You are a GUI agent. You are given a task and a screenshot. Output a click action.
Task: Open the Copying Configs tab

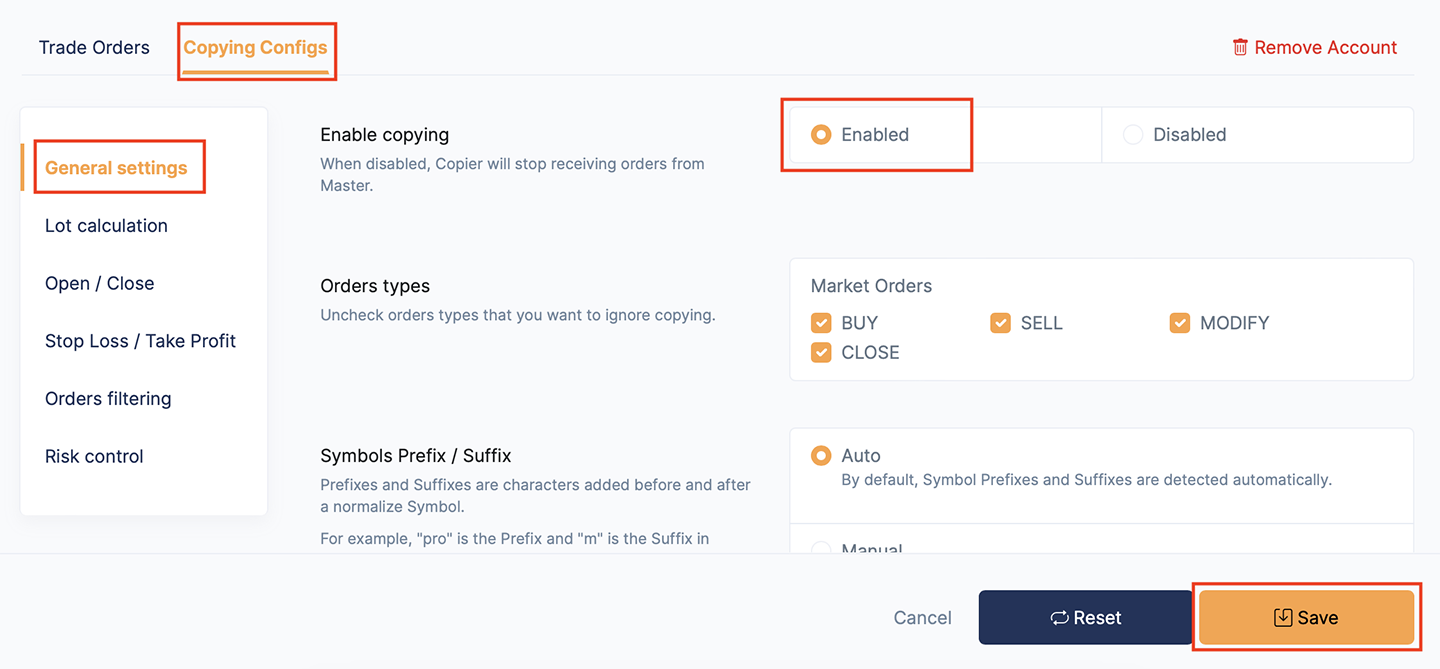click(x=255, y=47)
